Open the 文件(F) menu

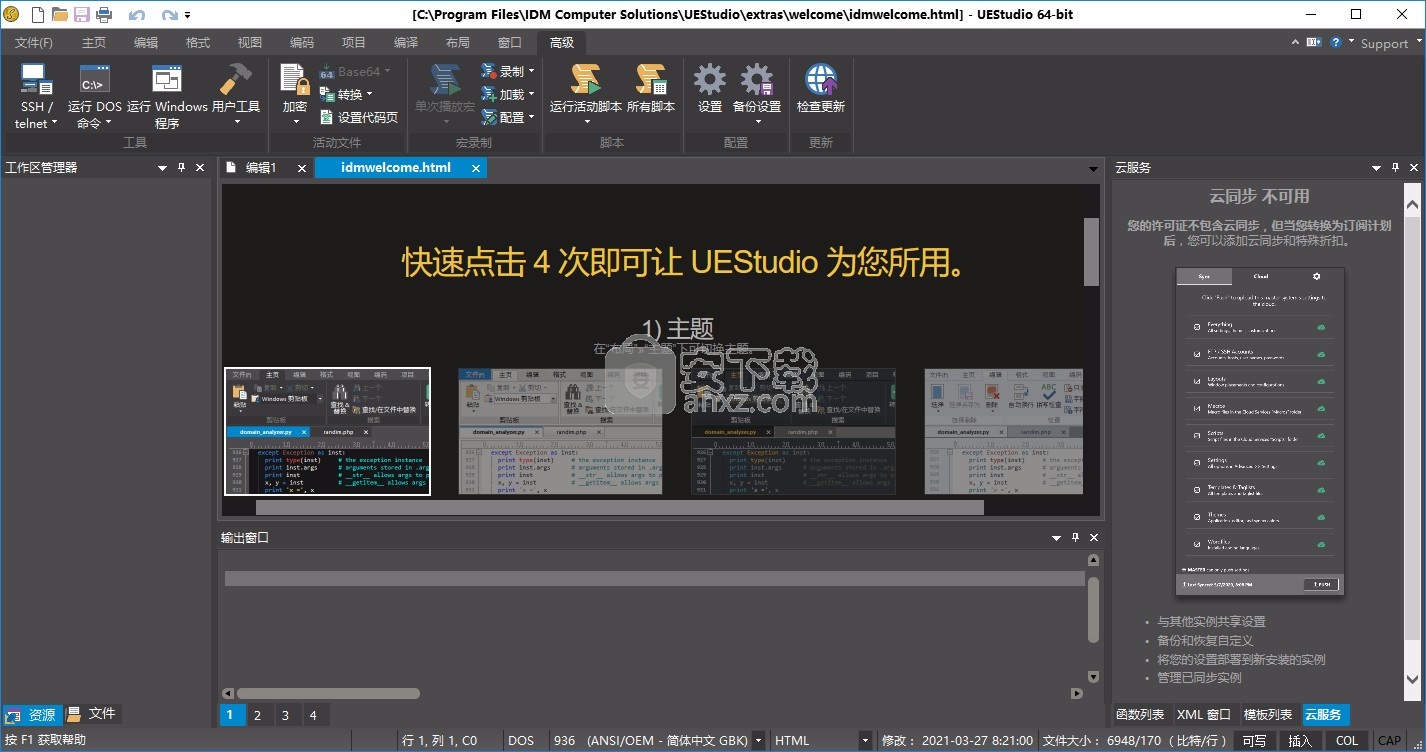coord(34,43)
